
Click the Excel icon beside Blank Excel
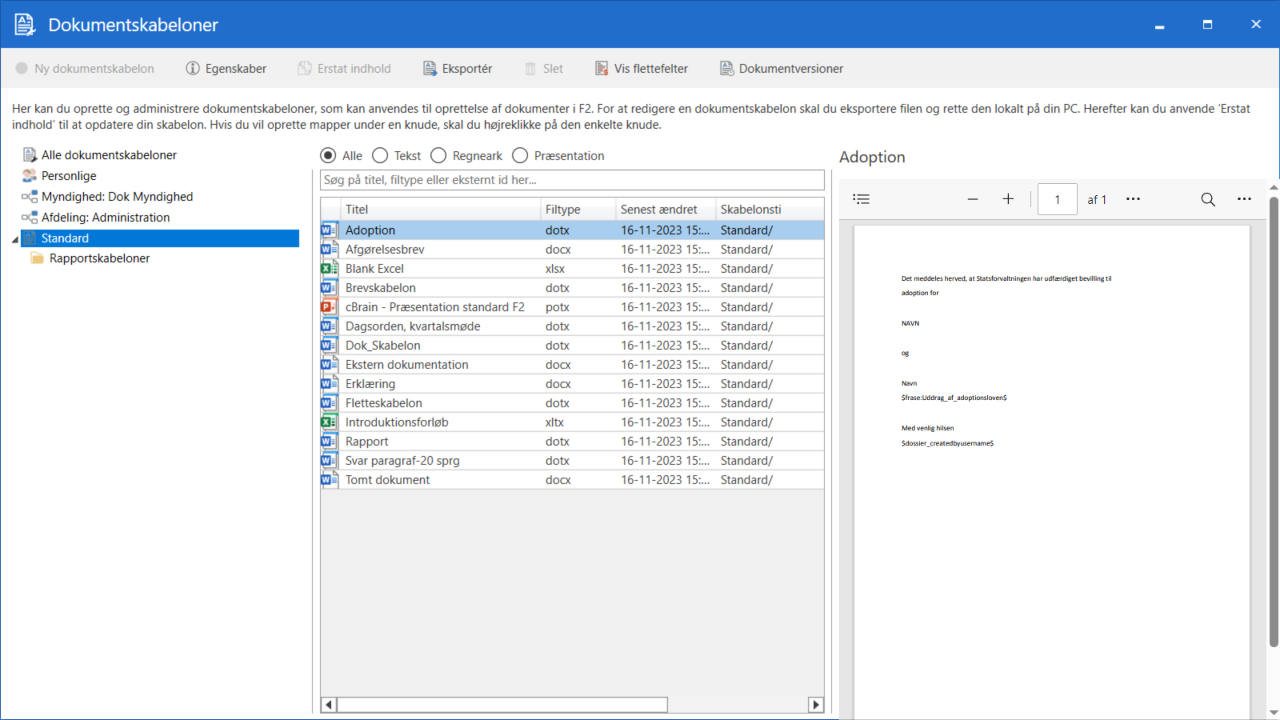(329, 268)
